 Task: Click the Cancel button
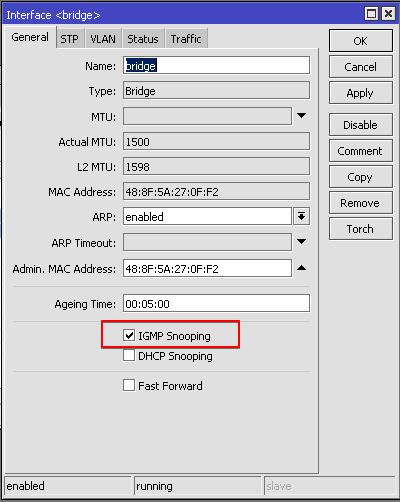[x=361, y=67]
